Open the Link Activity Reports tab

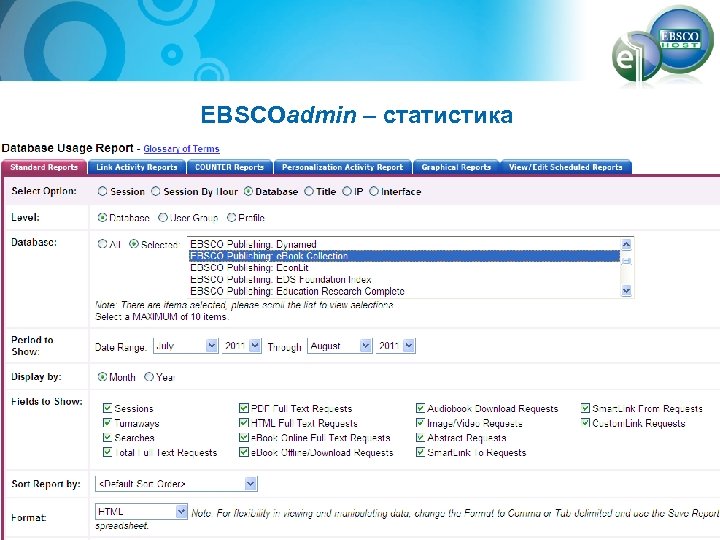136,167
